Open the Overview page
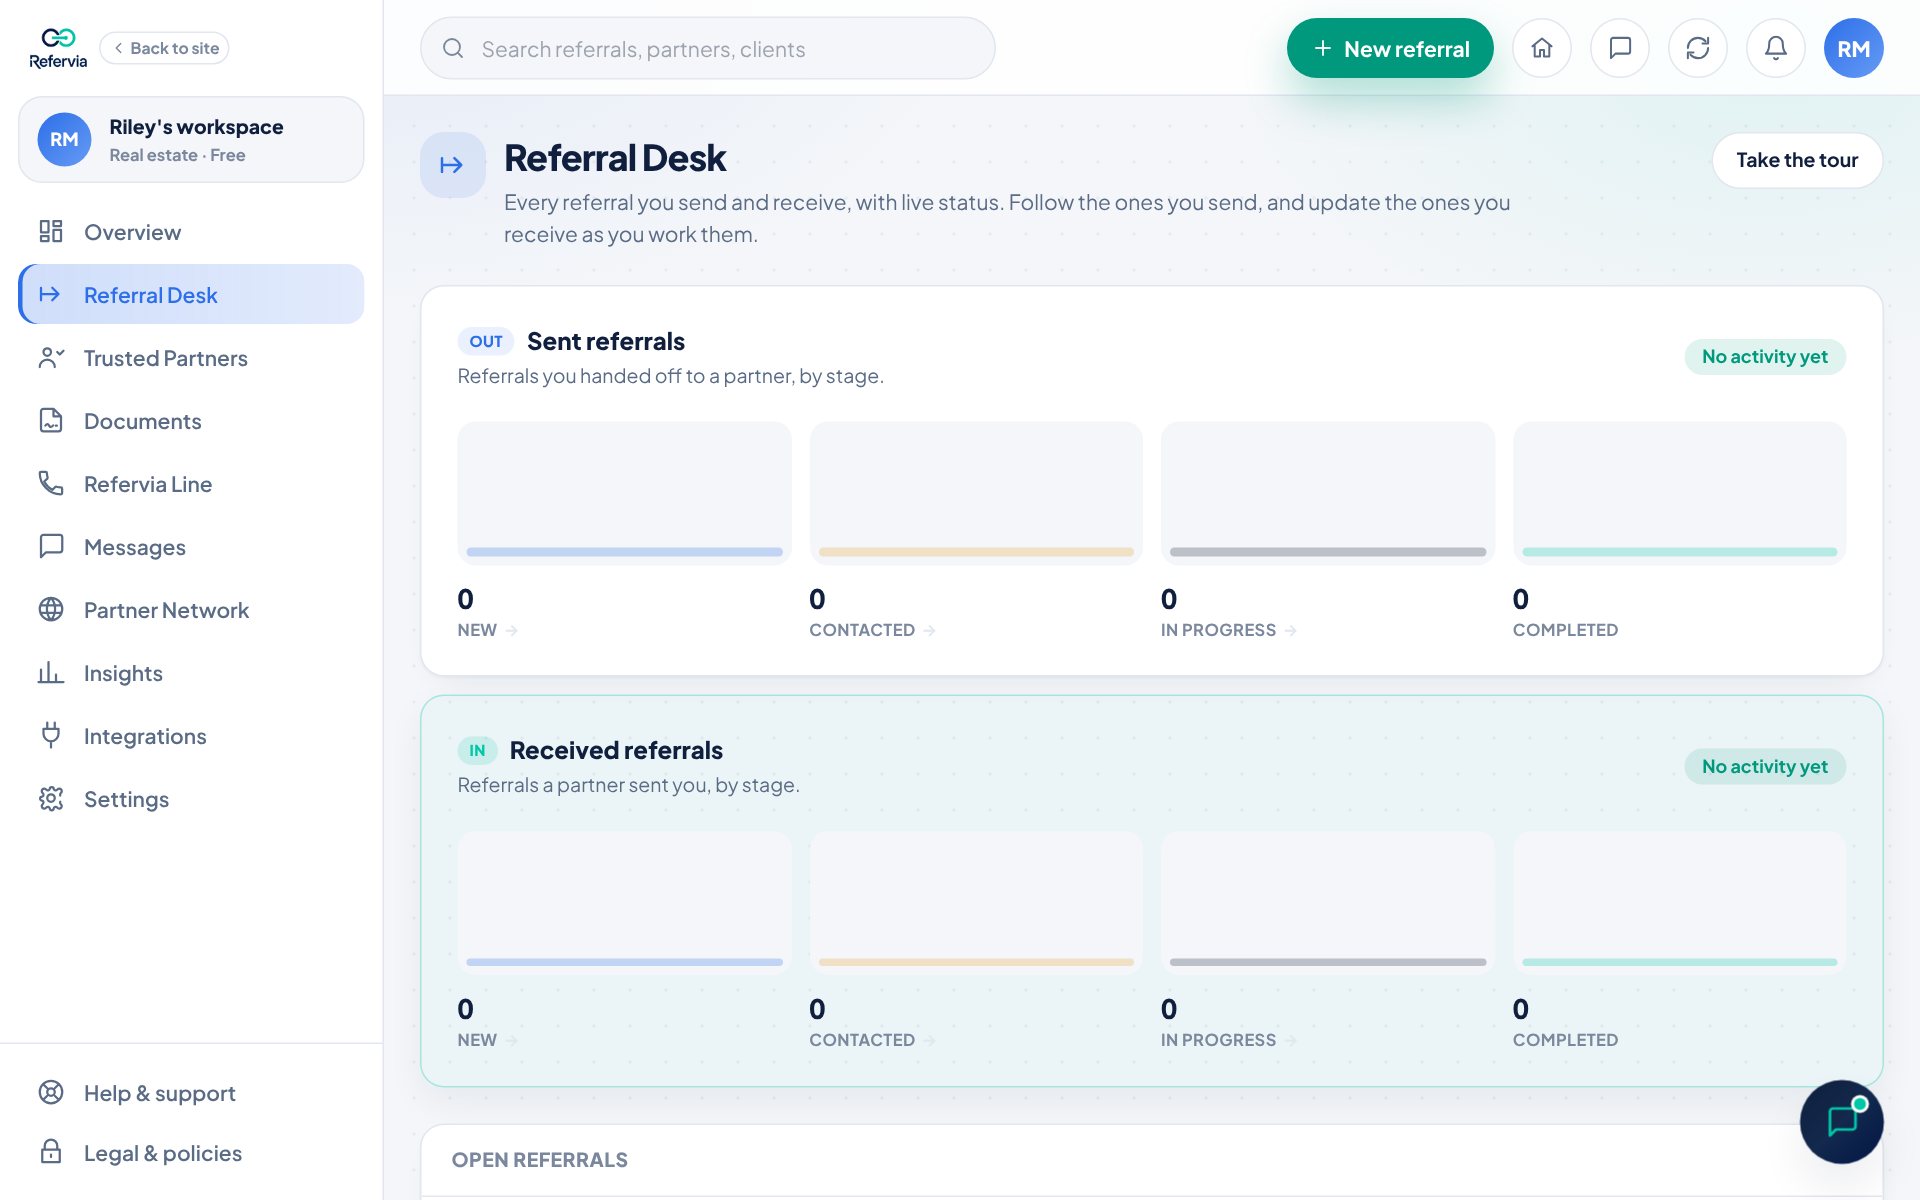This screenshot has height=1200, width=1920. (191, 232)
